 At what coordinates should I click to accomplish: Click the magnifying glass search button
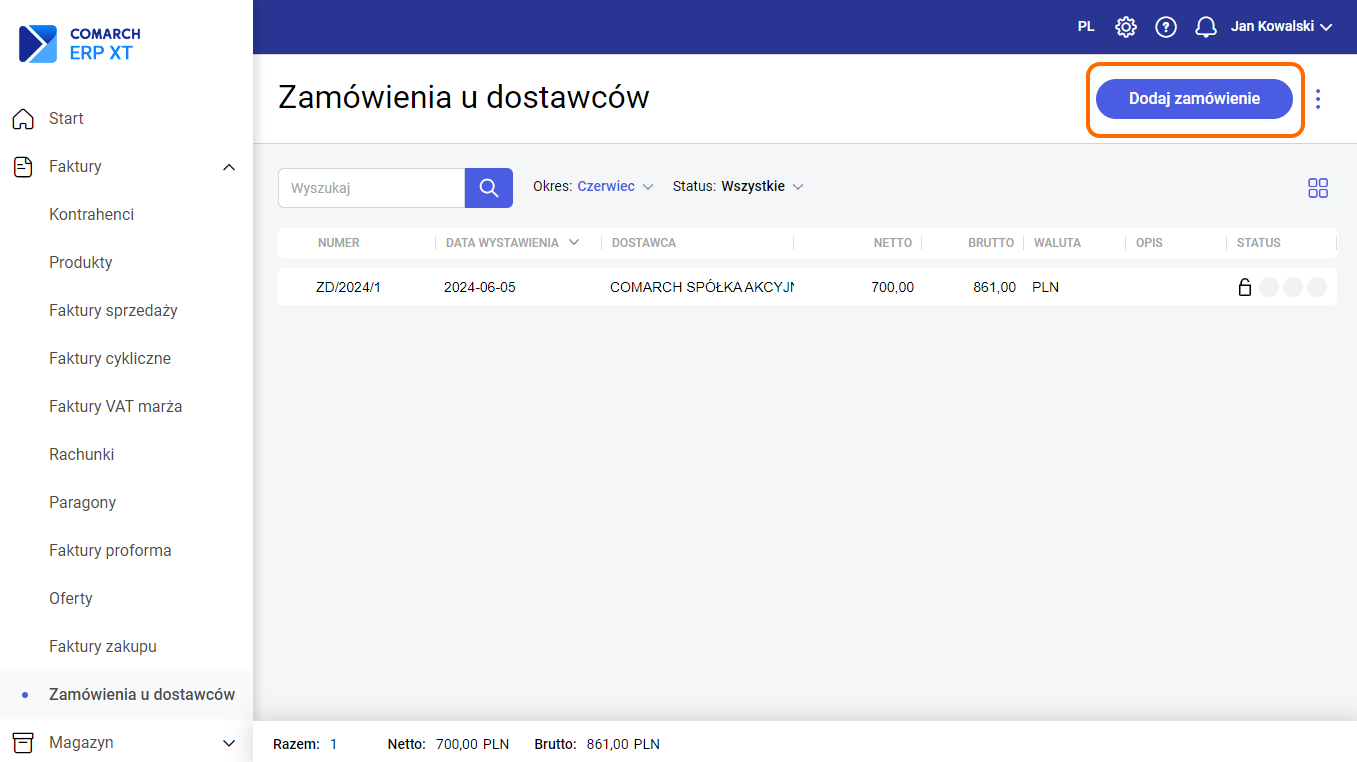[x=488, y=188]
